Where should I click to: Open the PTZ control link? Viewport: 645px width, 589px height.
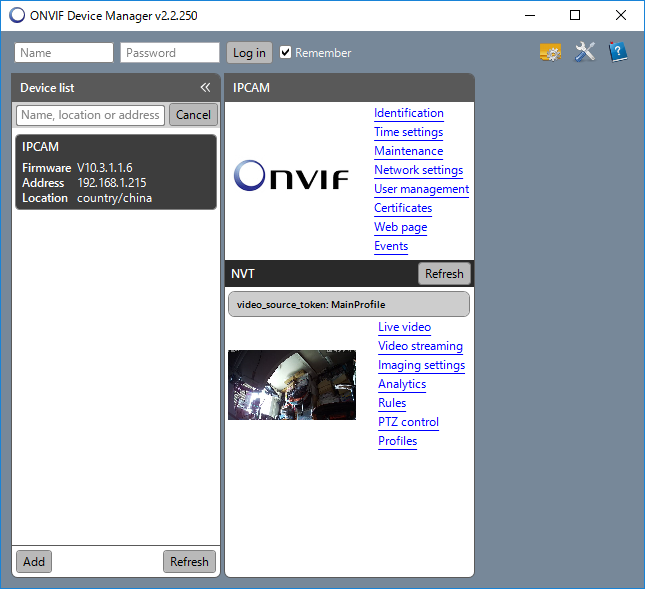pyautogui.click(x=408, y=422)
